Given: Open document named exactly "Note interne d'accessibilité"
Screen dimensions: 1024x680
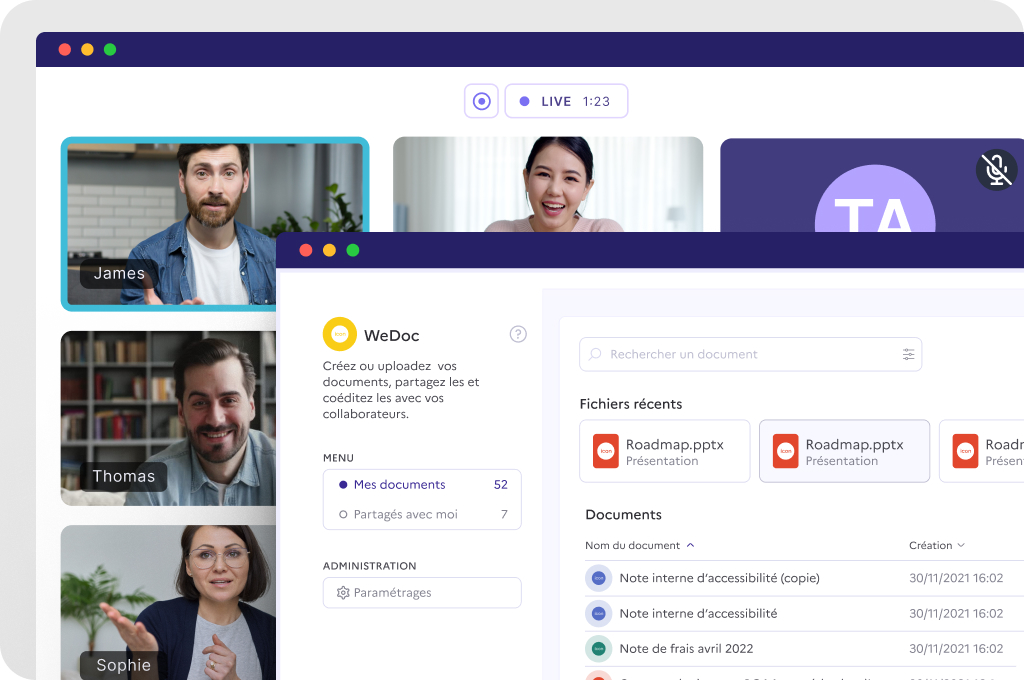Looking at the screenshot, I should [804, 613].
